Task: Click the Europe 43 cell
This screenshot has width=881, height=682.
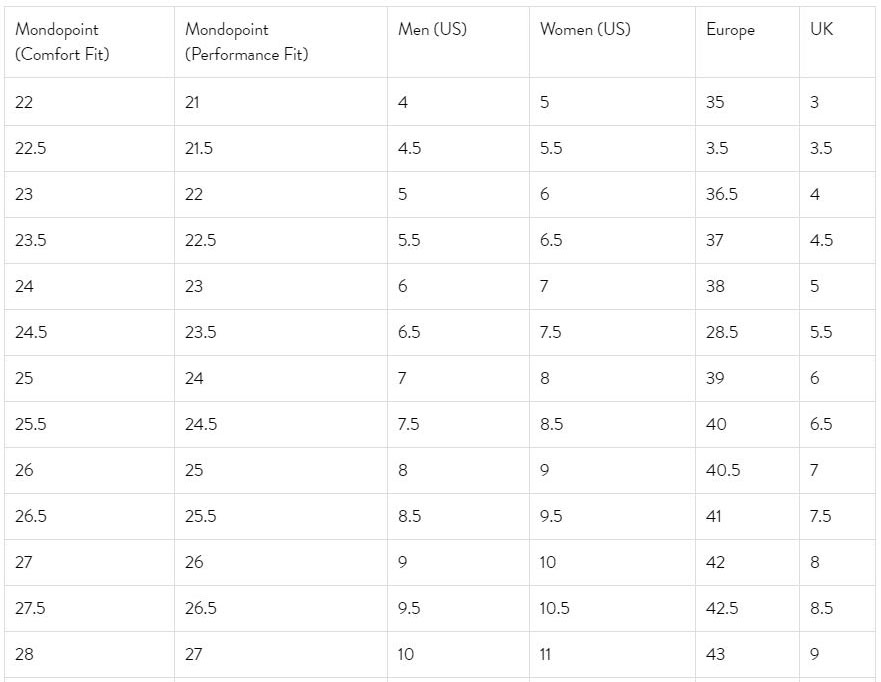Action: (715, 655)
